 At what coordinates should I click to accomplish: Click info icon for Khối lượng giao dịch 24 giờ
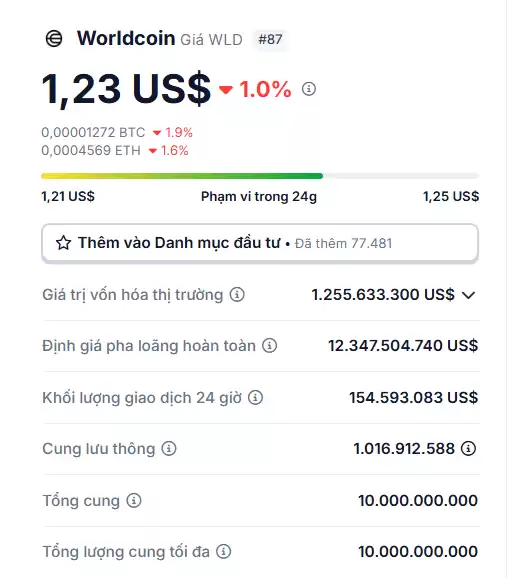[x=256, y=397]
